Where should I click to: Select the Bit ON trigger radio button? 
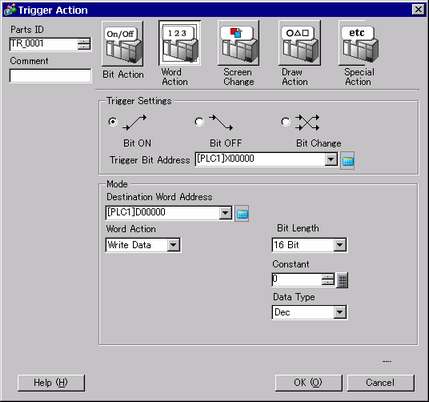click(x=113, y=122)
